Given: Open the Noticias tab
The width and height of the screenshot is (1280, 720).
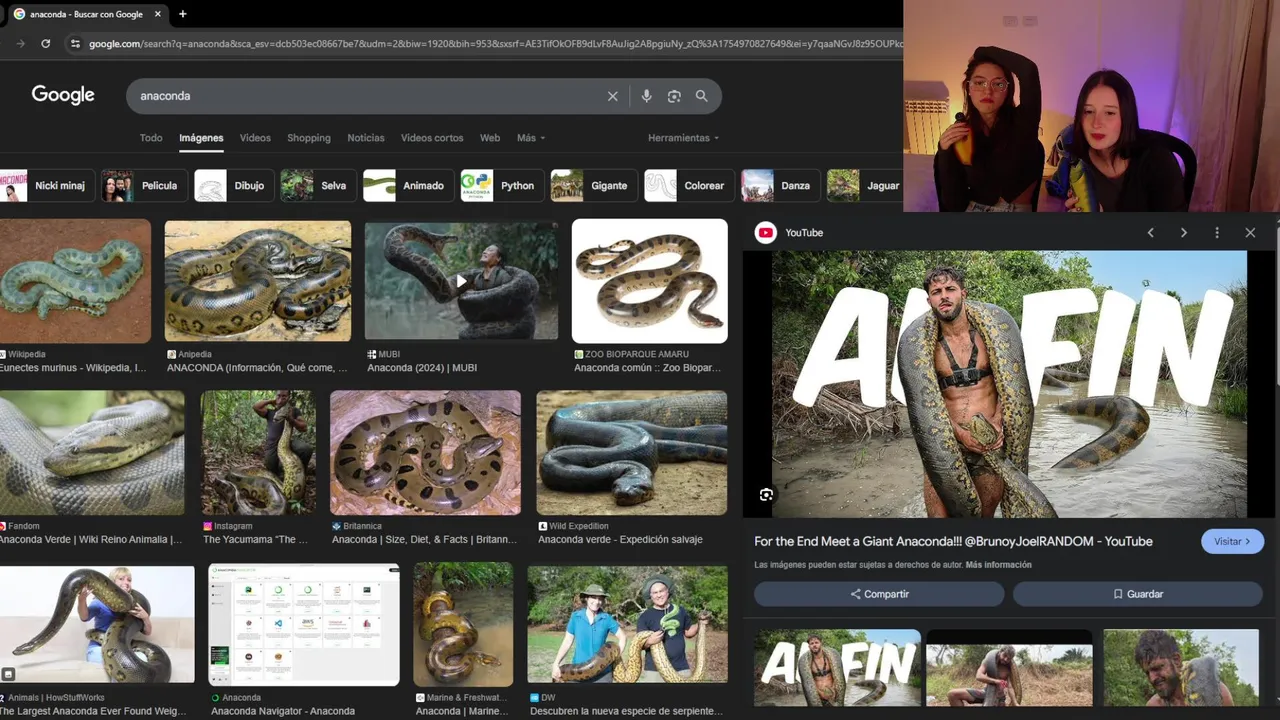Looking at the screenshot, I should coord(366,138).
